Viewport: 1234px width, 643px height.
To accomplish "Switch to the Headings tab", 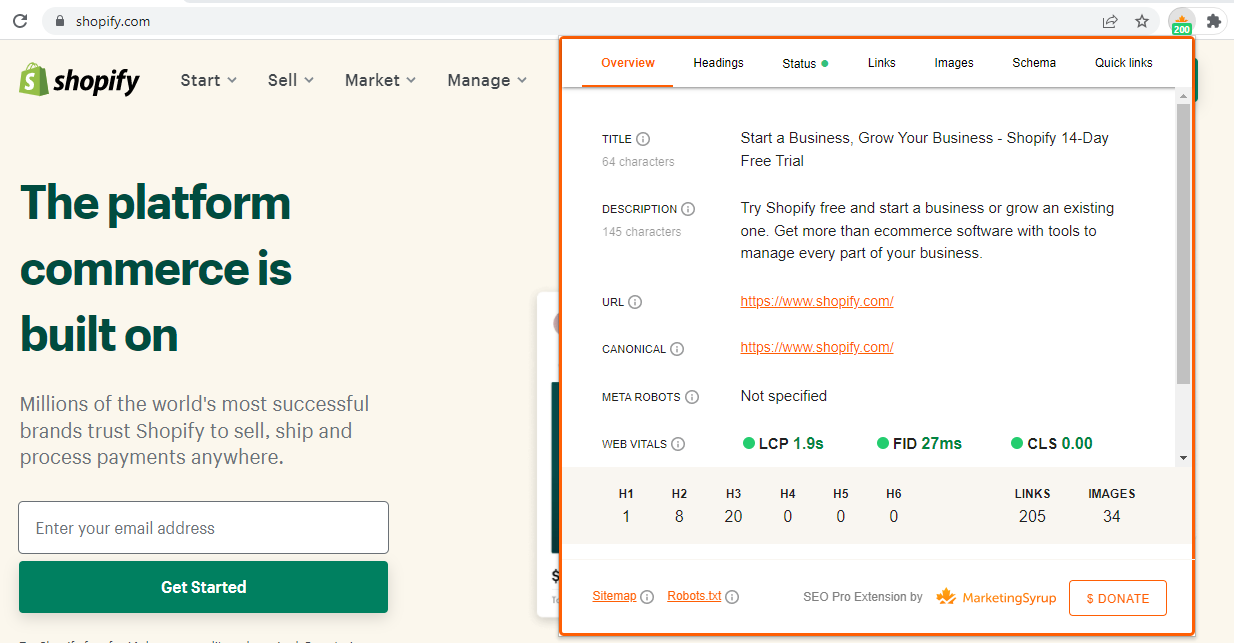I will click(x=718, y=63).
